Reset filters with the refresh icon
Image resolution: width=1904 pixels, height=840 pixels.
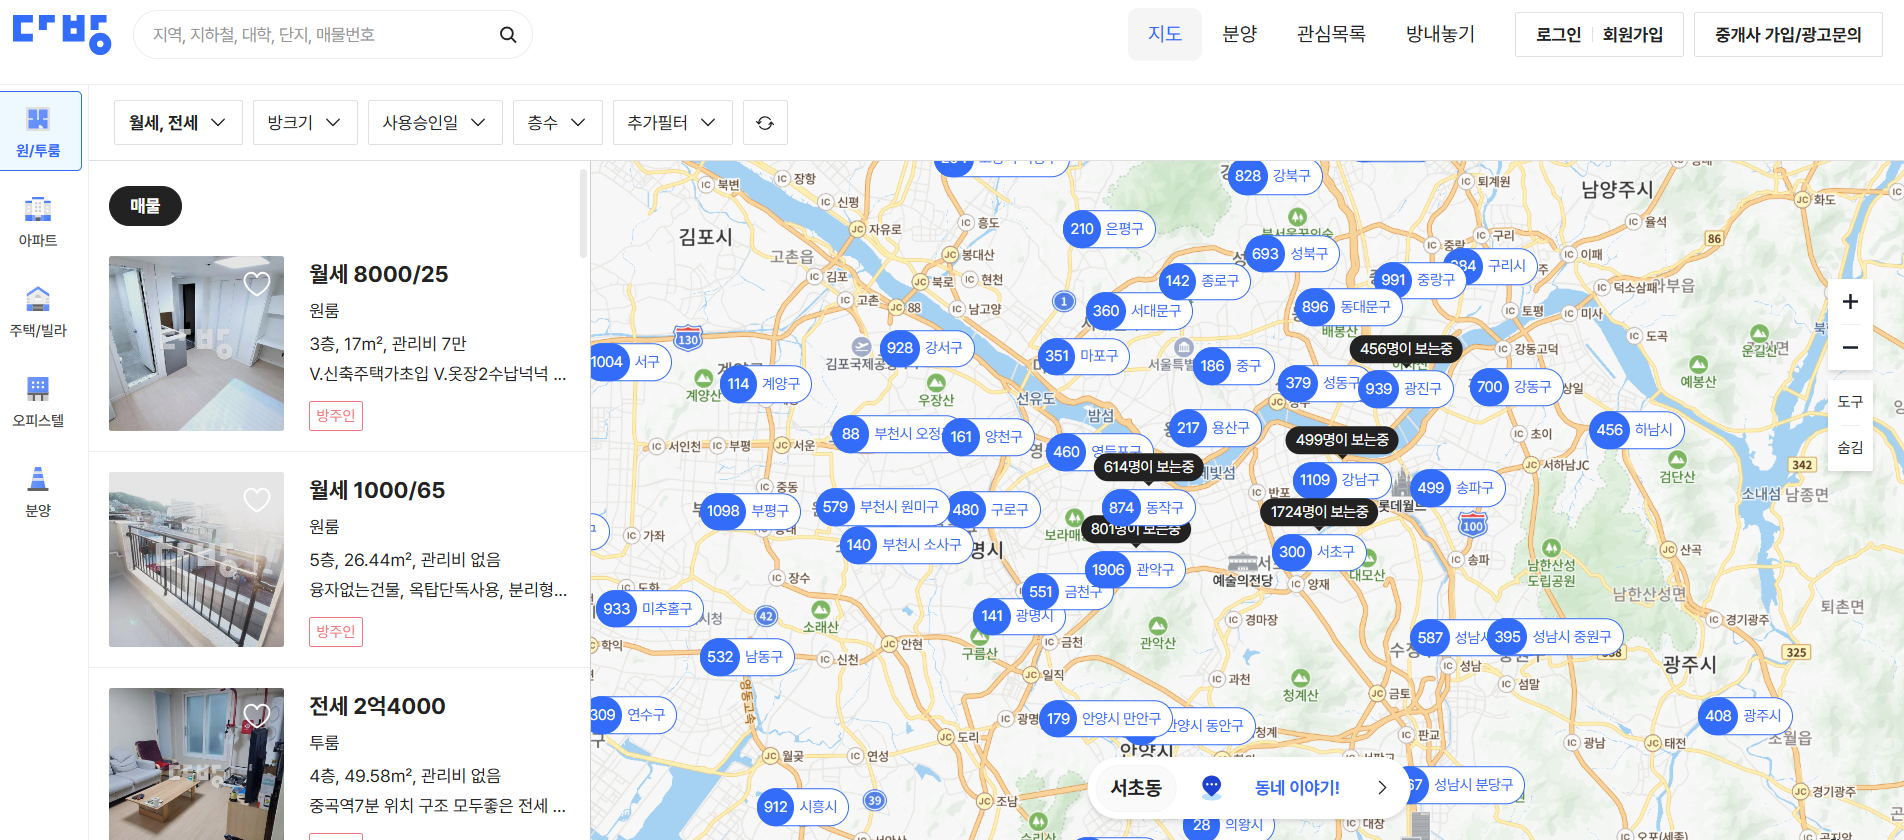point(765,123)
